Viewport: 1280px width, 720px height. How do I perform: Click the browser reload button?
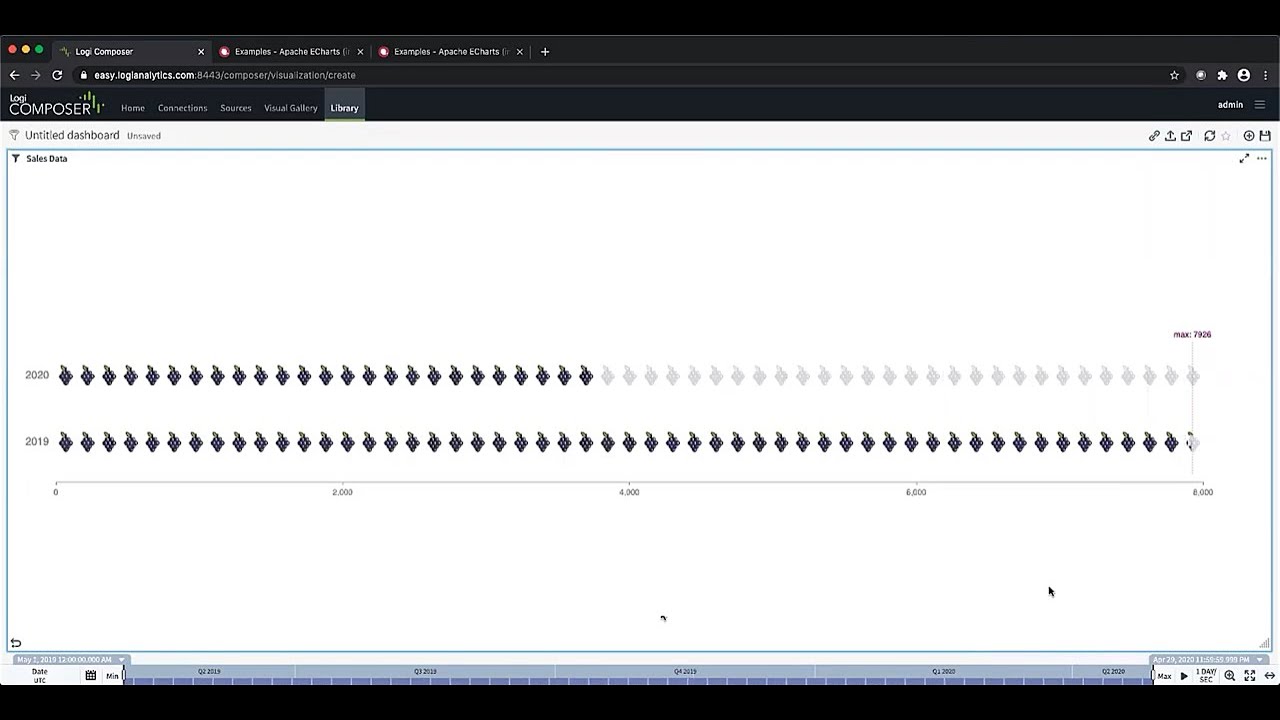57,75
